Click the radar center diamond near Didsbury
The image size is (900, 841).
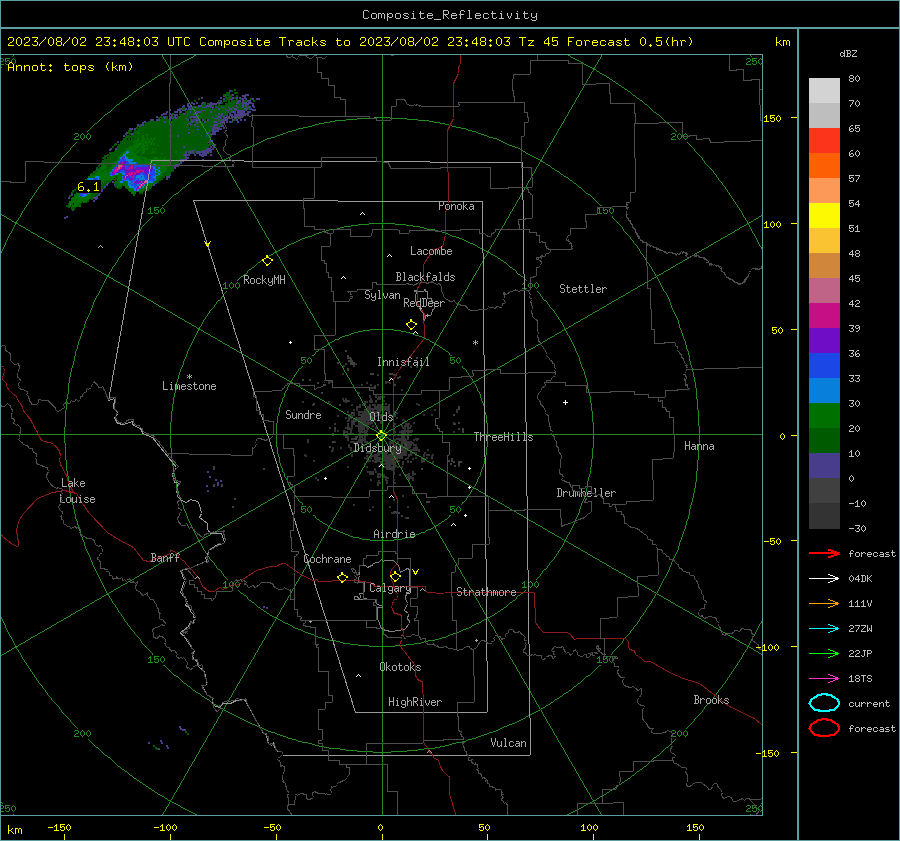pyautogui.click(x=382, y=436)
